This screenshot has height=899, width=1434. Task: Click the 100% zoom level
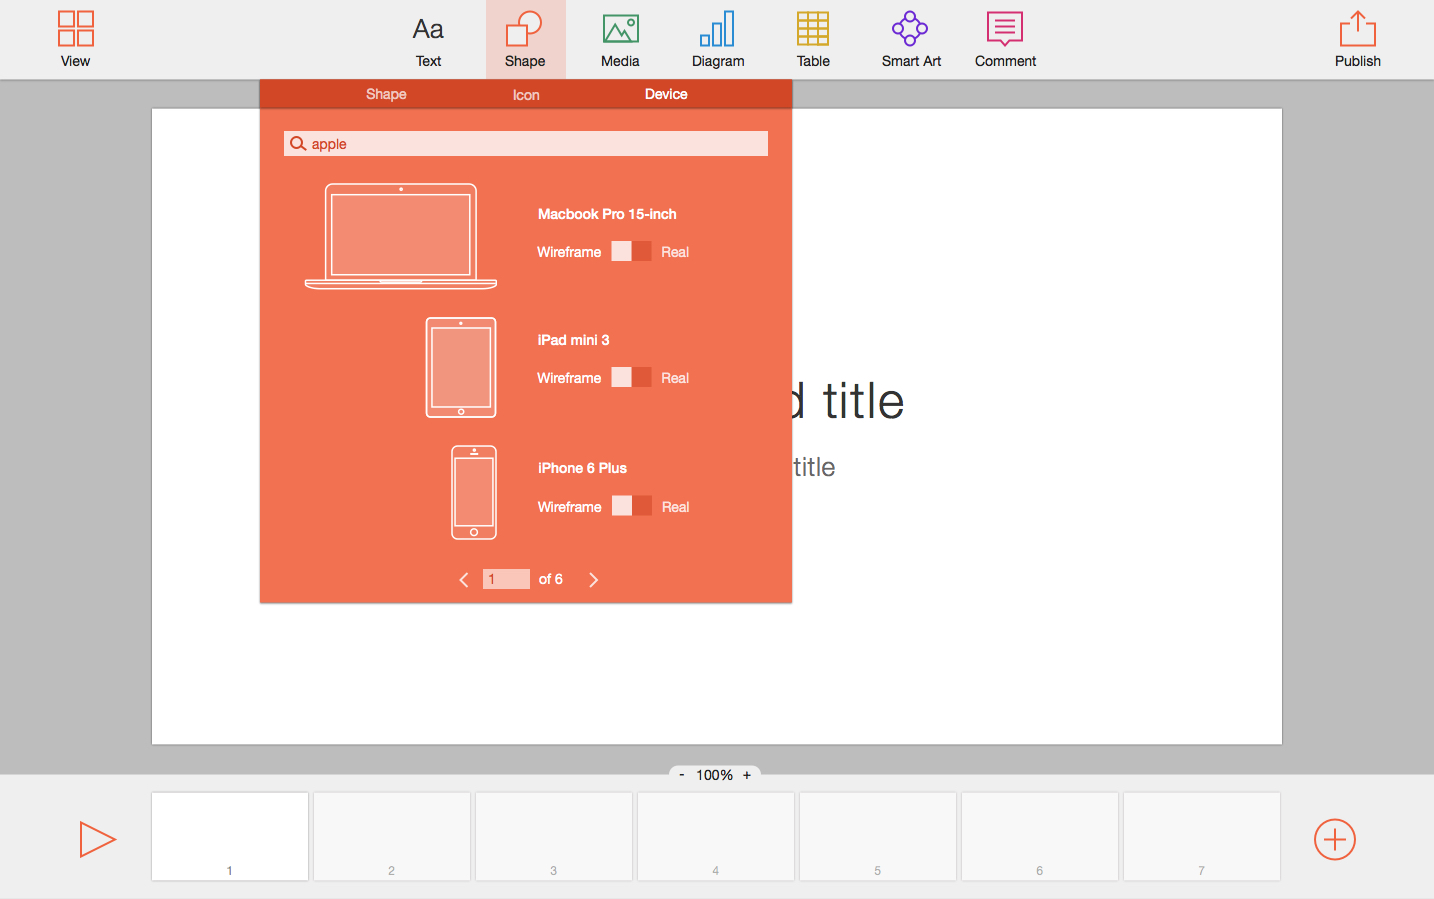[715, 775]
